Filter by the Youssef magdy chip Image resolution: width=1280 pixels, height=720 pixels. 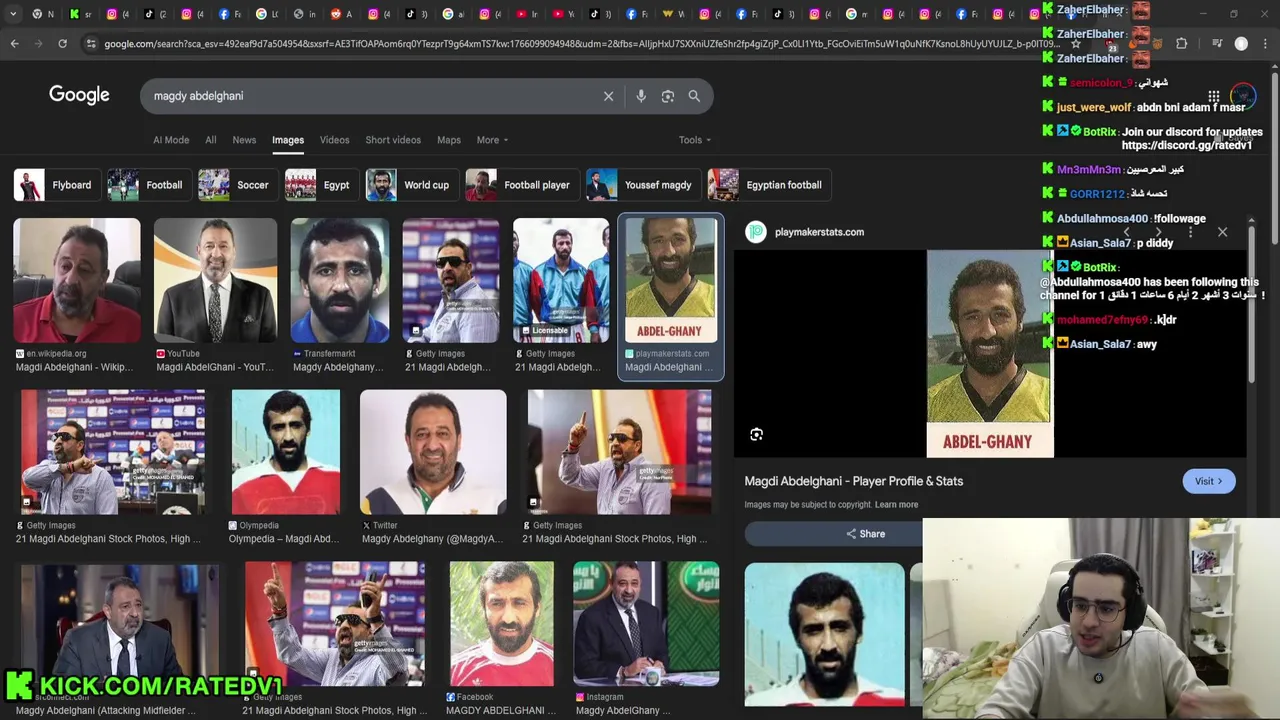tap(642, 185)
